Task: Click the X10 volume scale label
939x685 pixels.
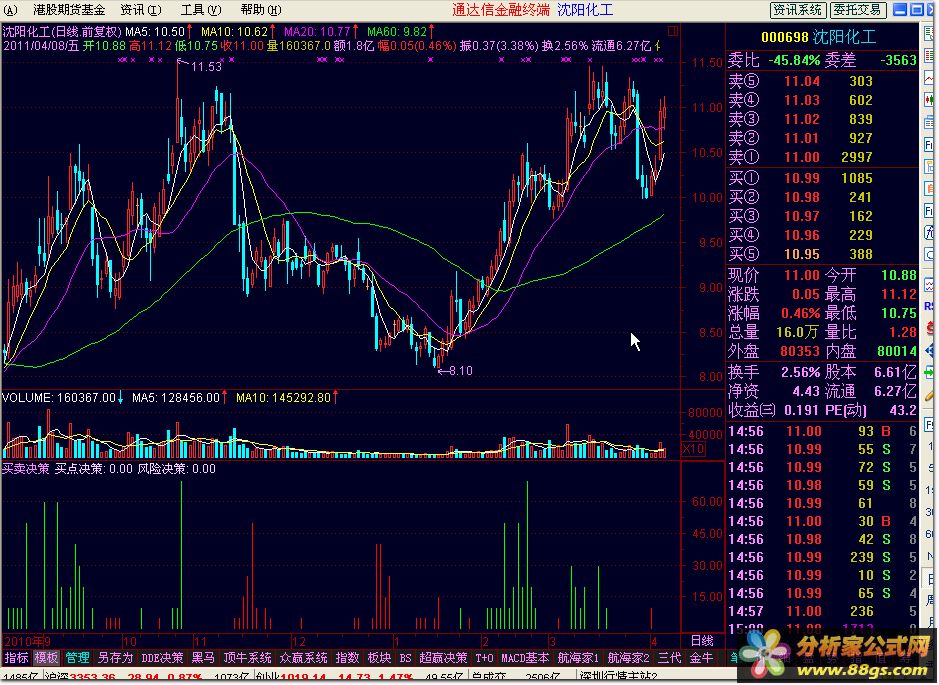Action: tap(693, 449)
